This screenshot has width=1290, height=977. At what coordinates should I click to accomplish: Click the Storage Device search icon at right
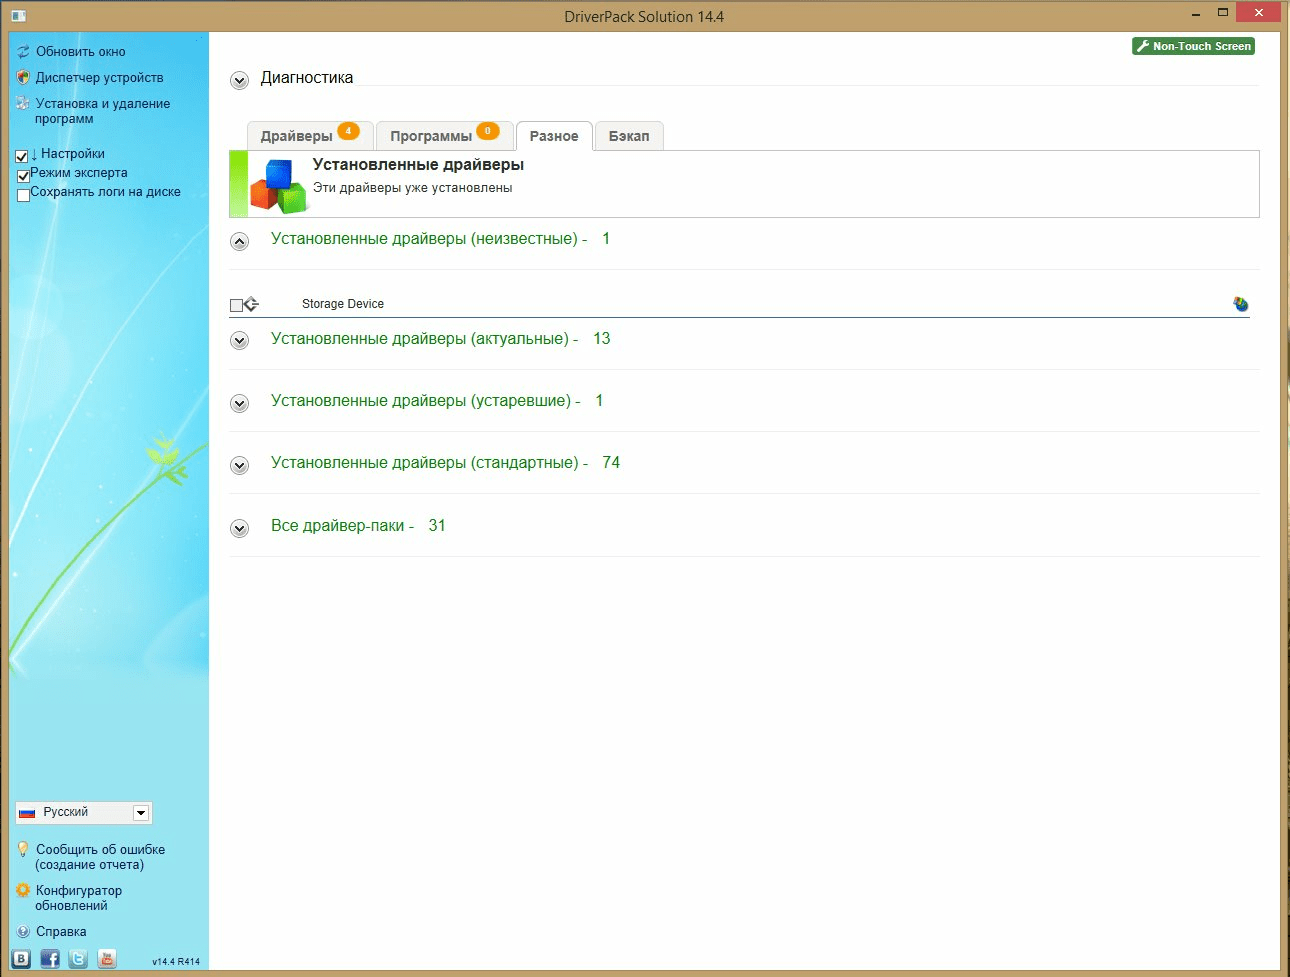click(1241, 304)
